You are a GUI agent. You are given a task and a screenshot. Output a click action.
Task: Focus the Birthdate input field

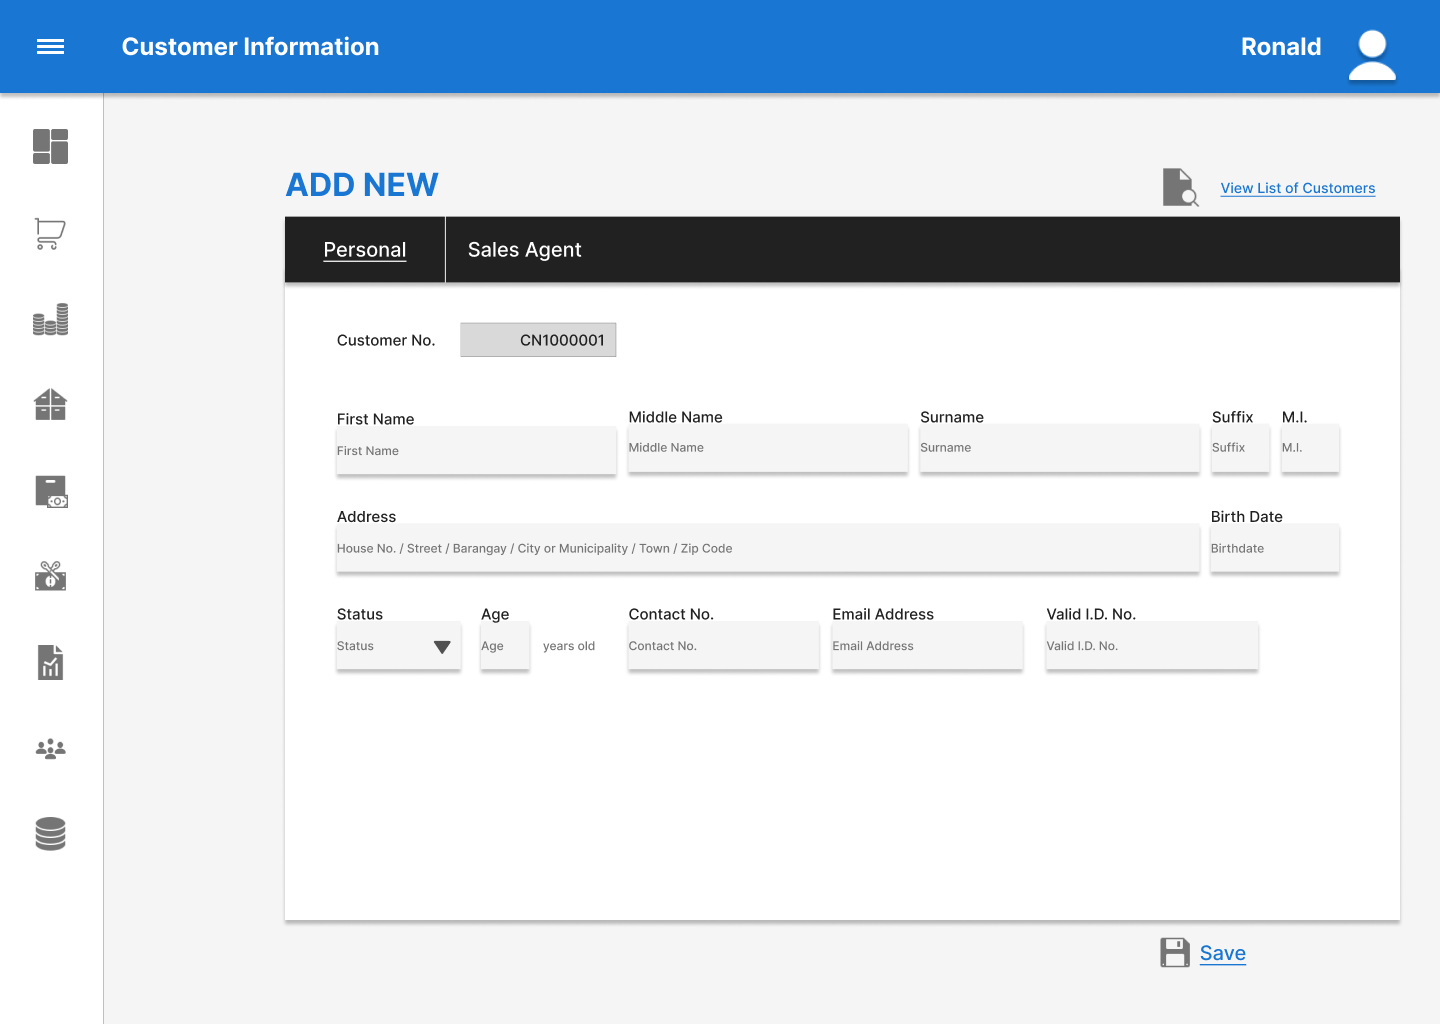(x=1274, y=549)
